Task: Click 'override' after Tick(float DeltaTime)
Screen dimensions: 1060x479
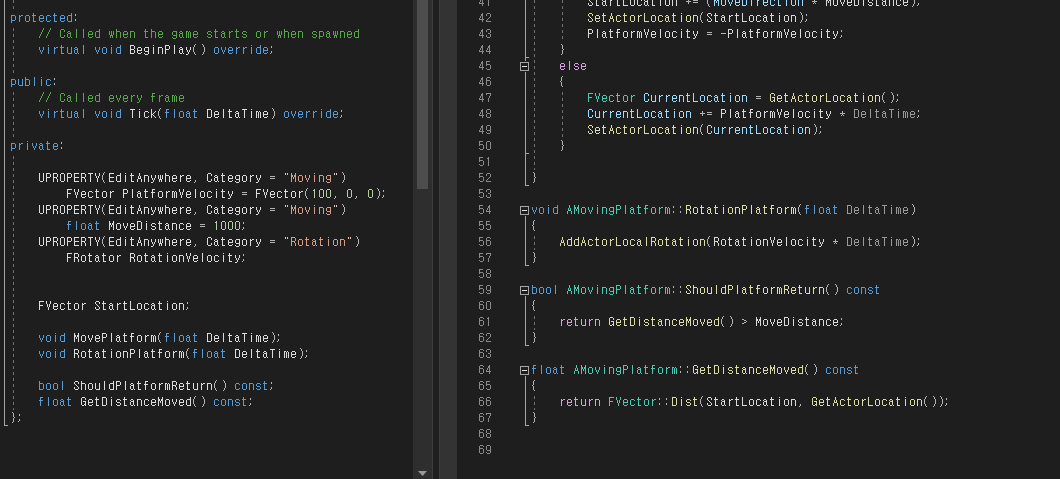Action: pyautogui.click(x=311, y=114)
